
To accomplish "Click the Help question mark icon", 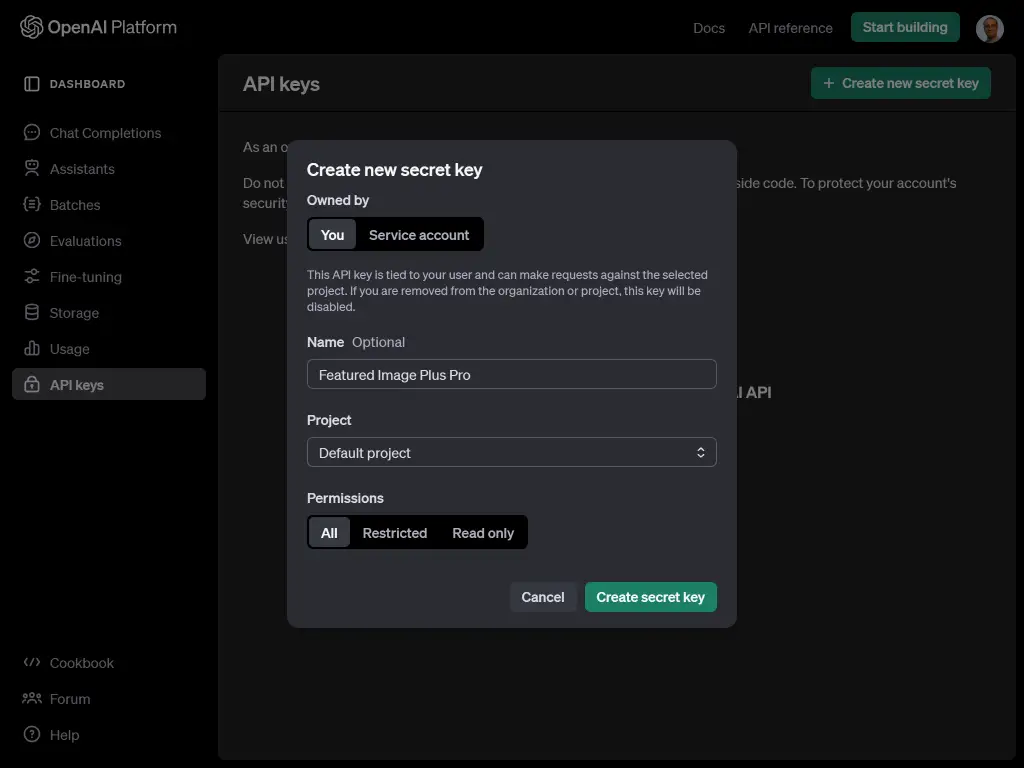I will 31,734.
